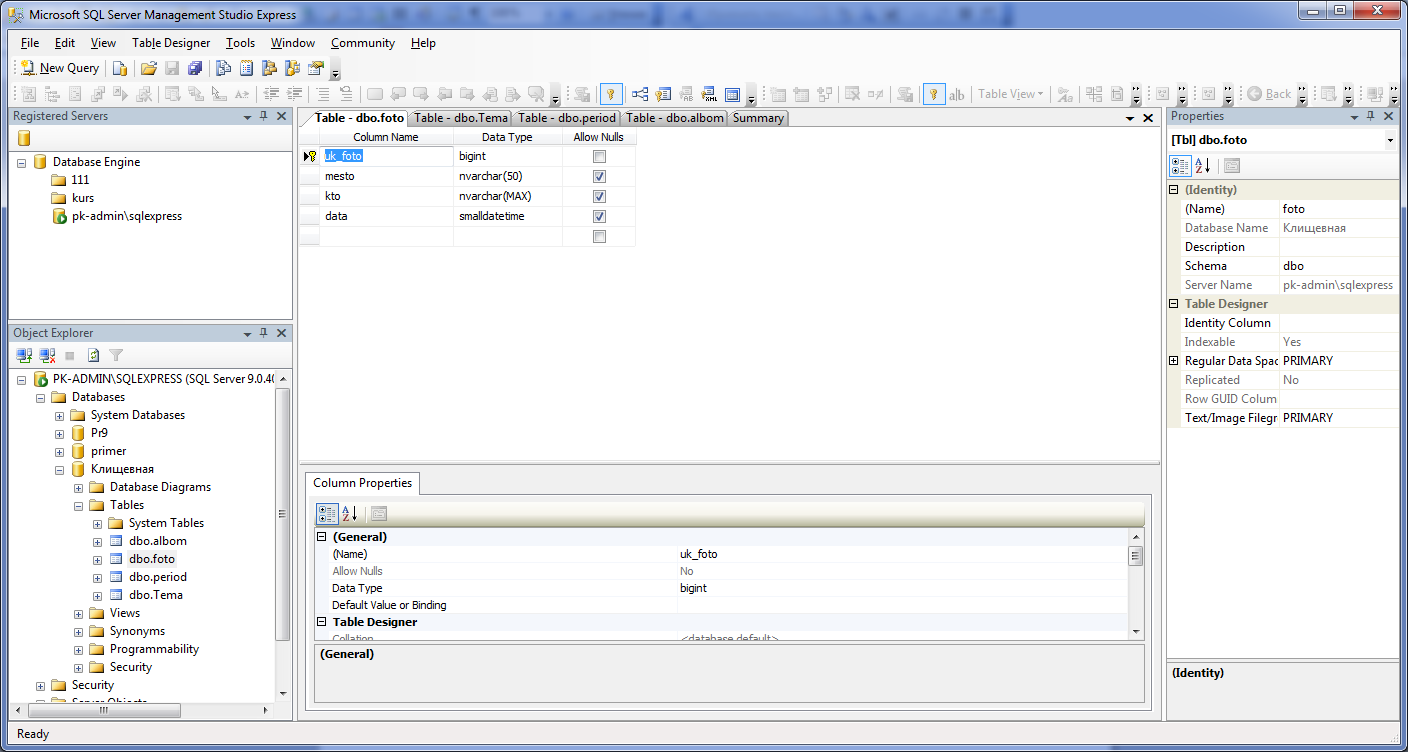
Task: Click the close X of the Object Explorer panel
Action: pyautogui.click(x=281, y=333)
